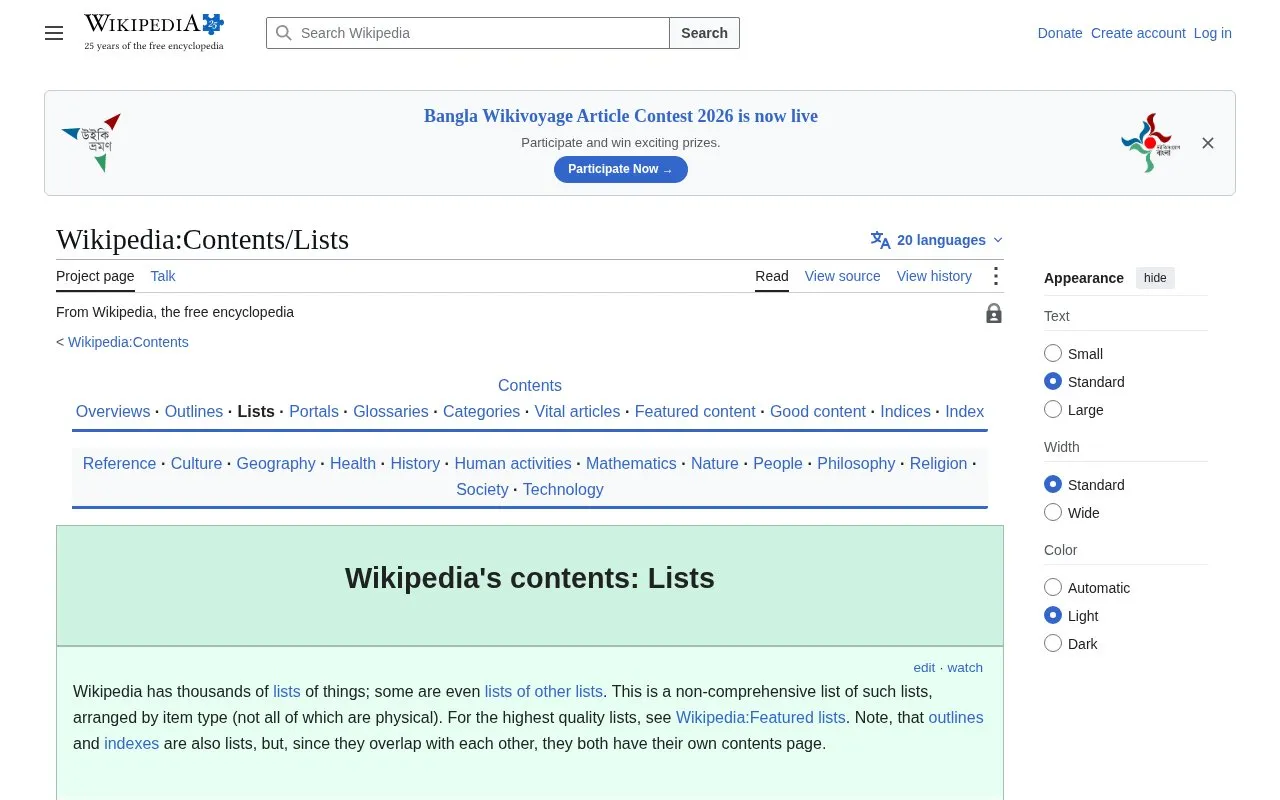Focus the Search Wikipedia input field
Viewport: 1280px width, 800px height.
[x=468, y=33]
